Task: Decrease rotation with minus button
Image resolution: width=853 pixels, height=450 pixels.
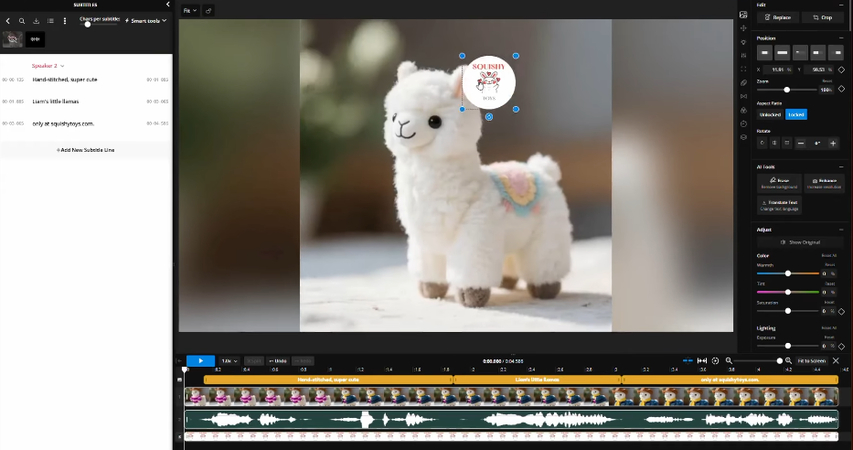Action: (800, 143)
